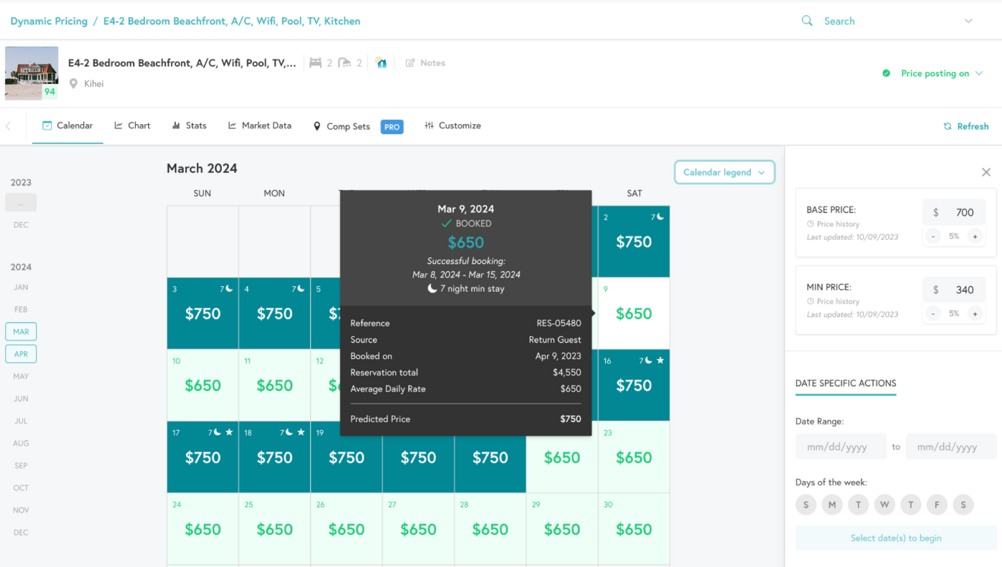Open the Stats tab
The height and width of the screenshot is (567, 1002).
pos(189,126)
